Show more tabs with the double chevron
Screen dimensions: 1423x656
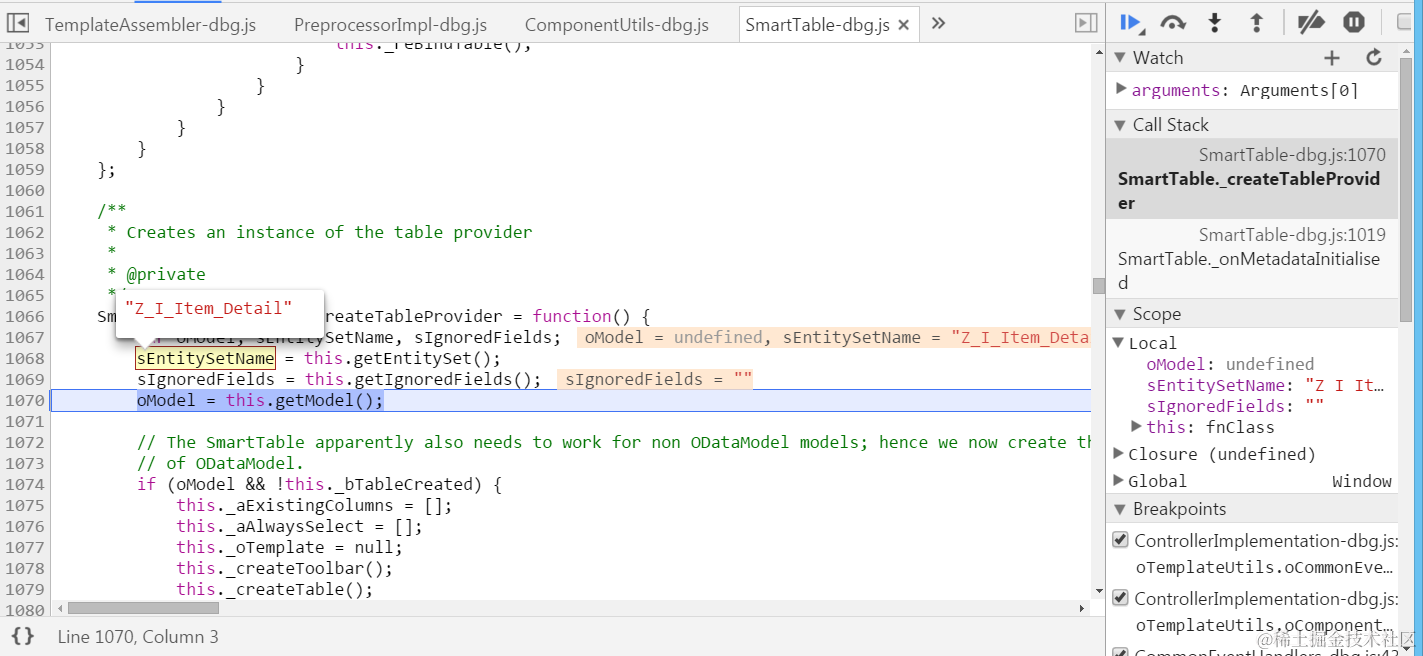[x=938, y=23]
